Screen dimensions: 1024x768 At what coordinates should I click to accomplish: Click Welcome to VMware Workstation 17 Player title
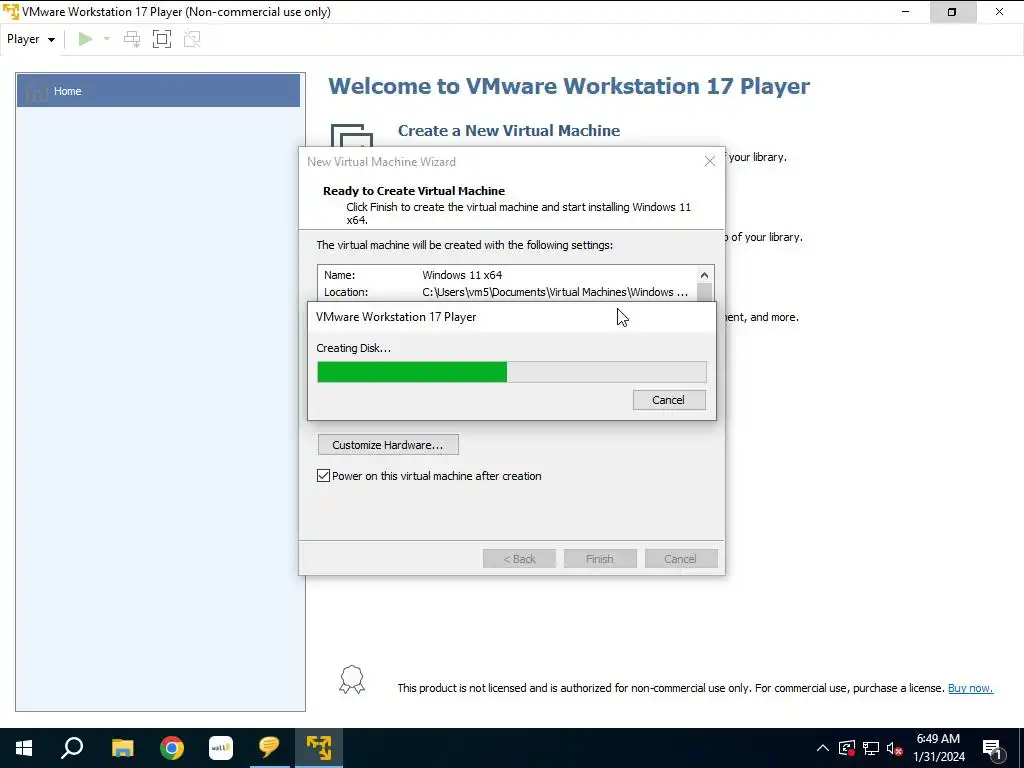569,86
